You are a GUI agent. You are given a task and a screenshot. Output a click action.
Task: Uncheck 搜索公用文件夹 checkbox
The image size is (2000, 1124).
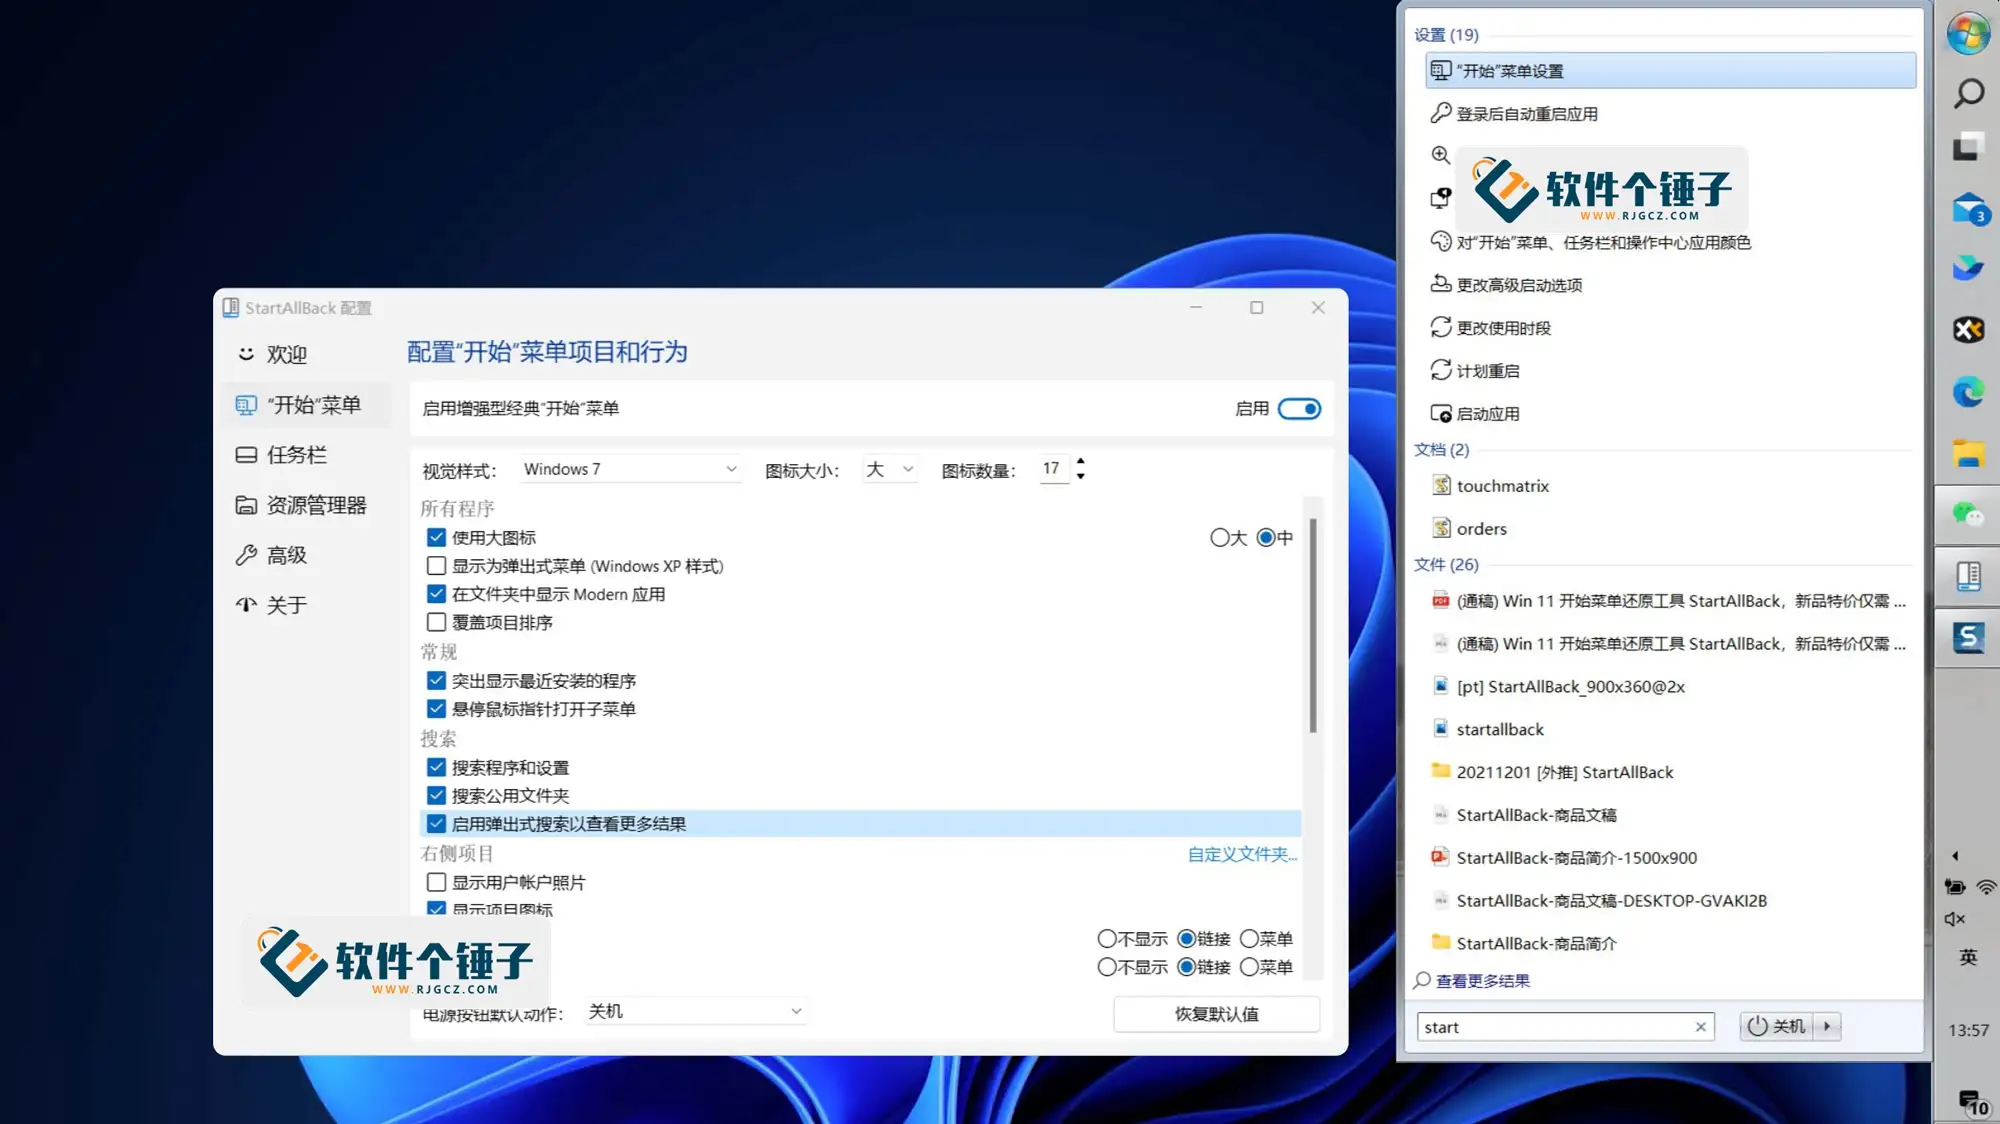436,795
